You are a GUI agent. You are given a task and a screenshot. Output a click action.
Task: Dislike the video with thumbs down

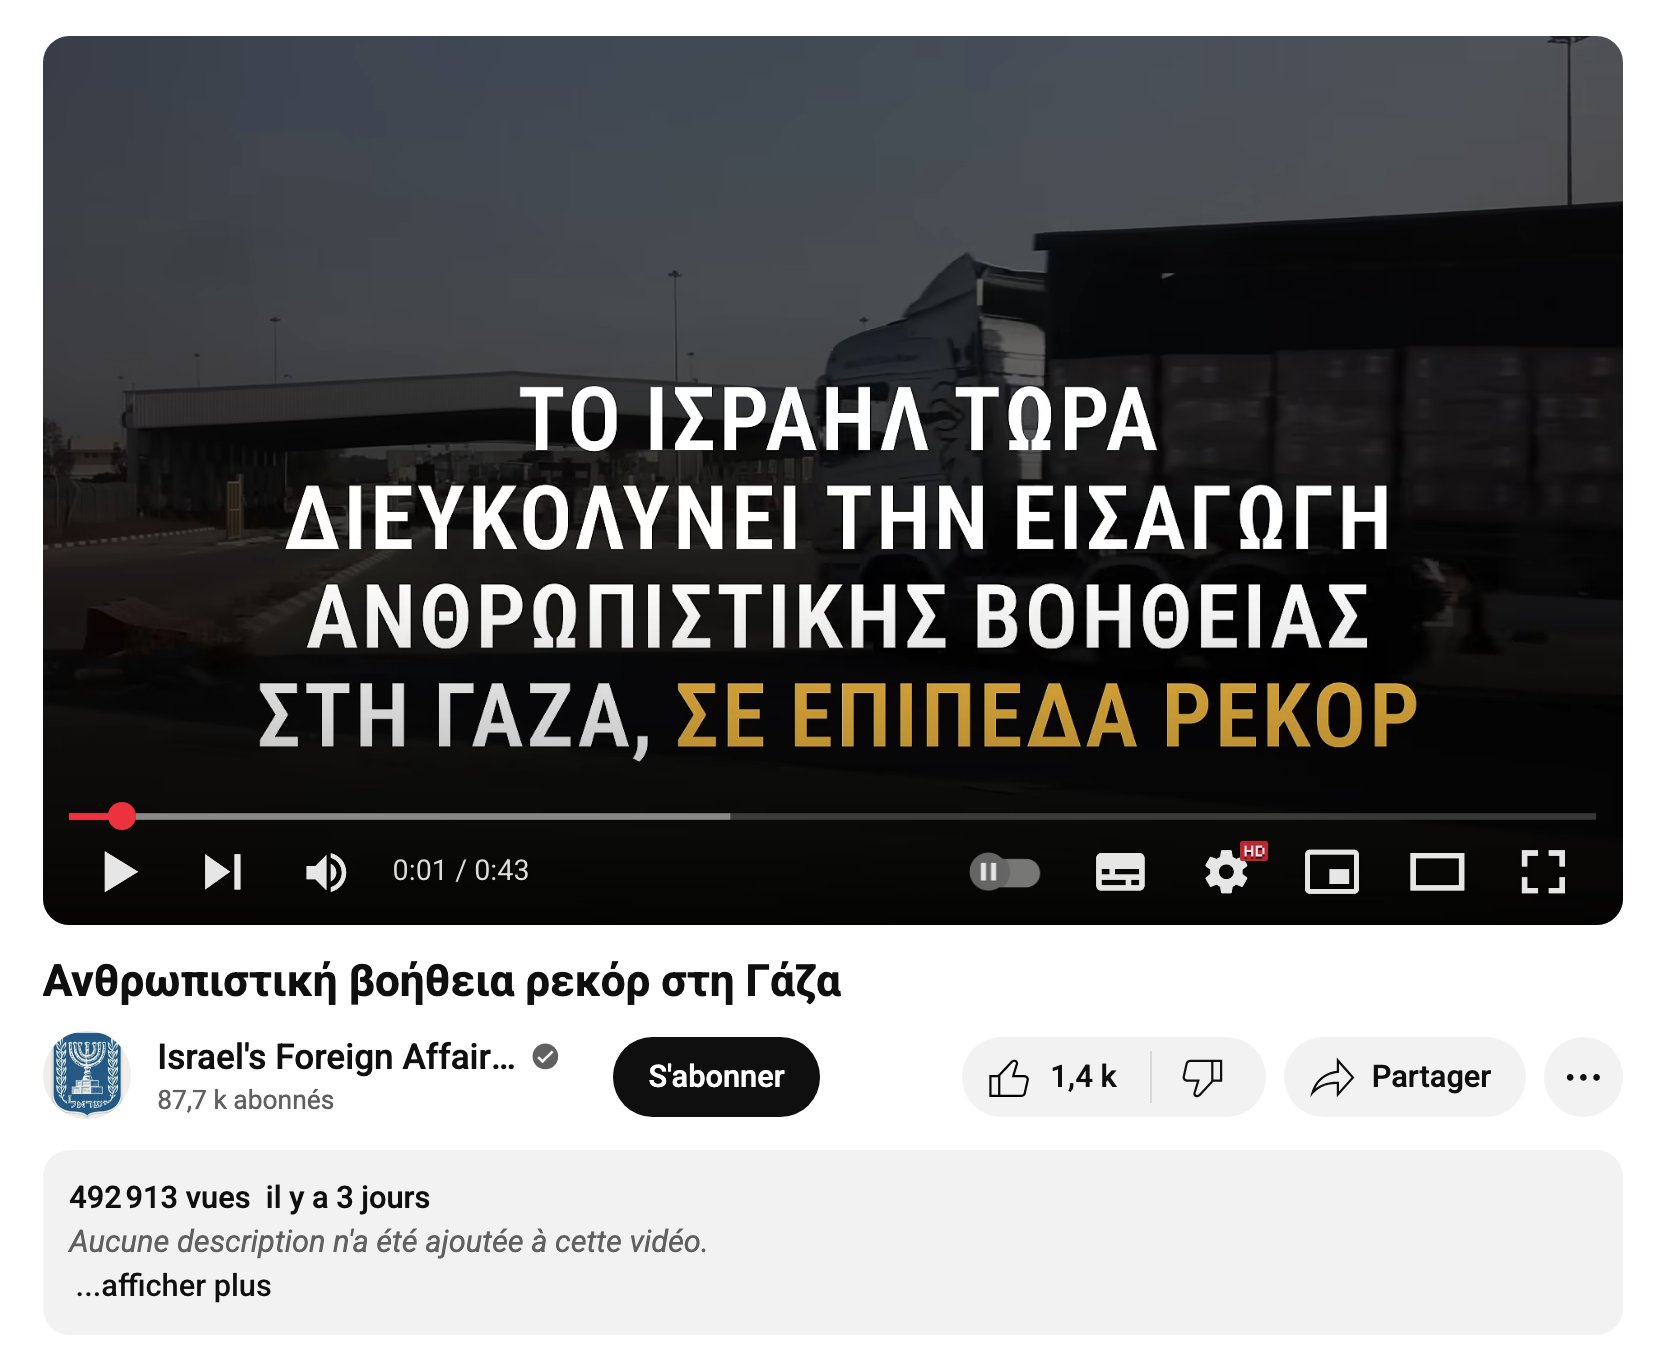pyautogui.click(x=1204, y=1077)
